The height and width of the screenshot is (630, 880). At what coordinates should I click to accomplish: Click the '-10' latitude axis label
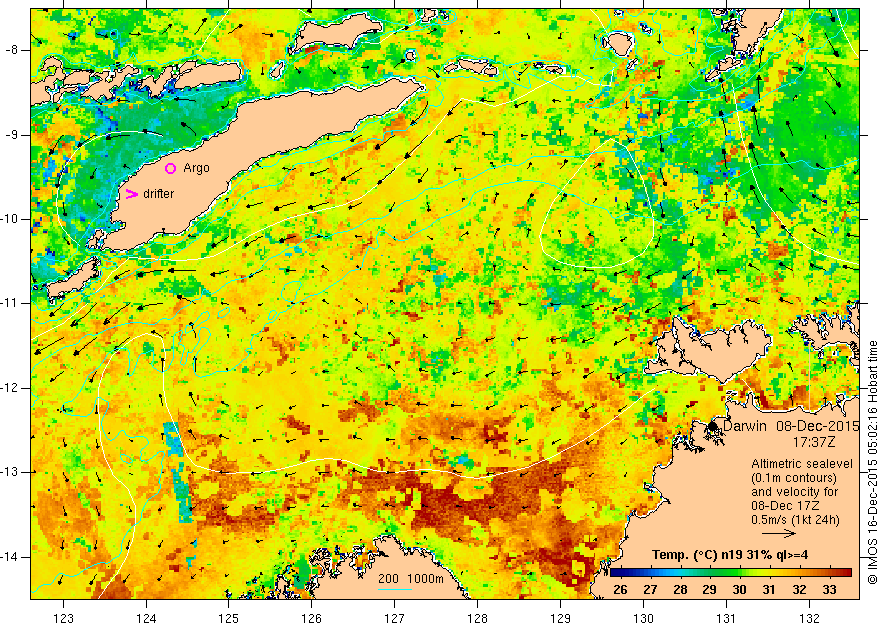tap(10, 219)
